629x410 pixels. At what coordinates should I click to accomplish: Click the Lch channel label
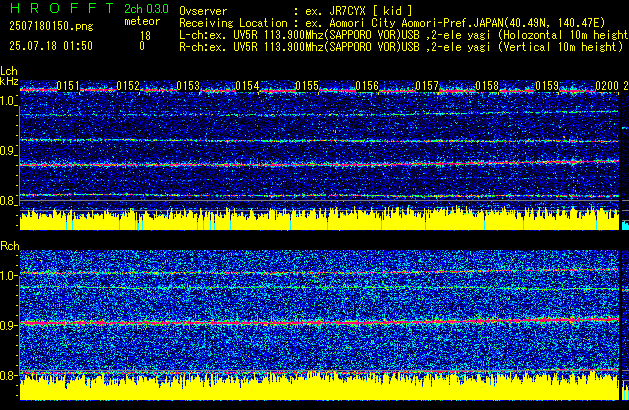click(x=9, y=71)
